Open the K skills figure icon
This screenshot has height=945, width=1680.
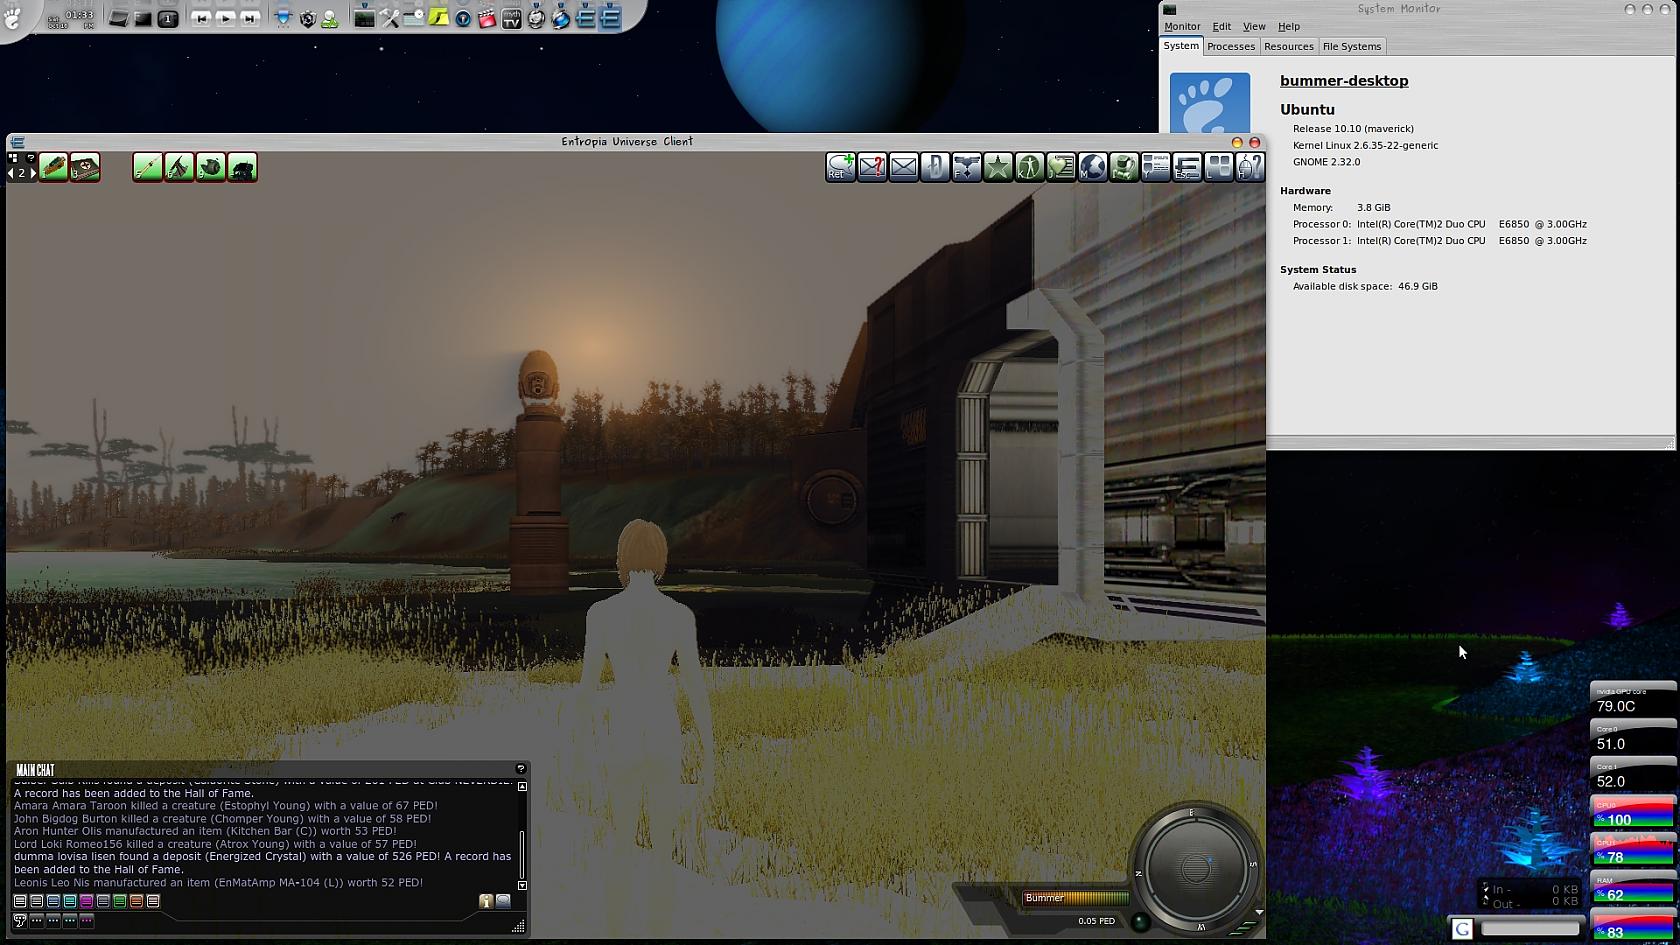pos(1029,167)
